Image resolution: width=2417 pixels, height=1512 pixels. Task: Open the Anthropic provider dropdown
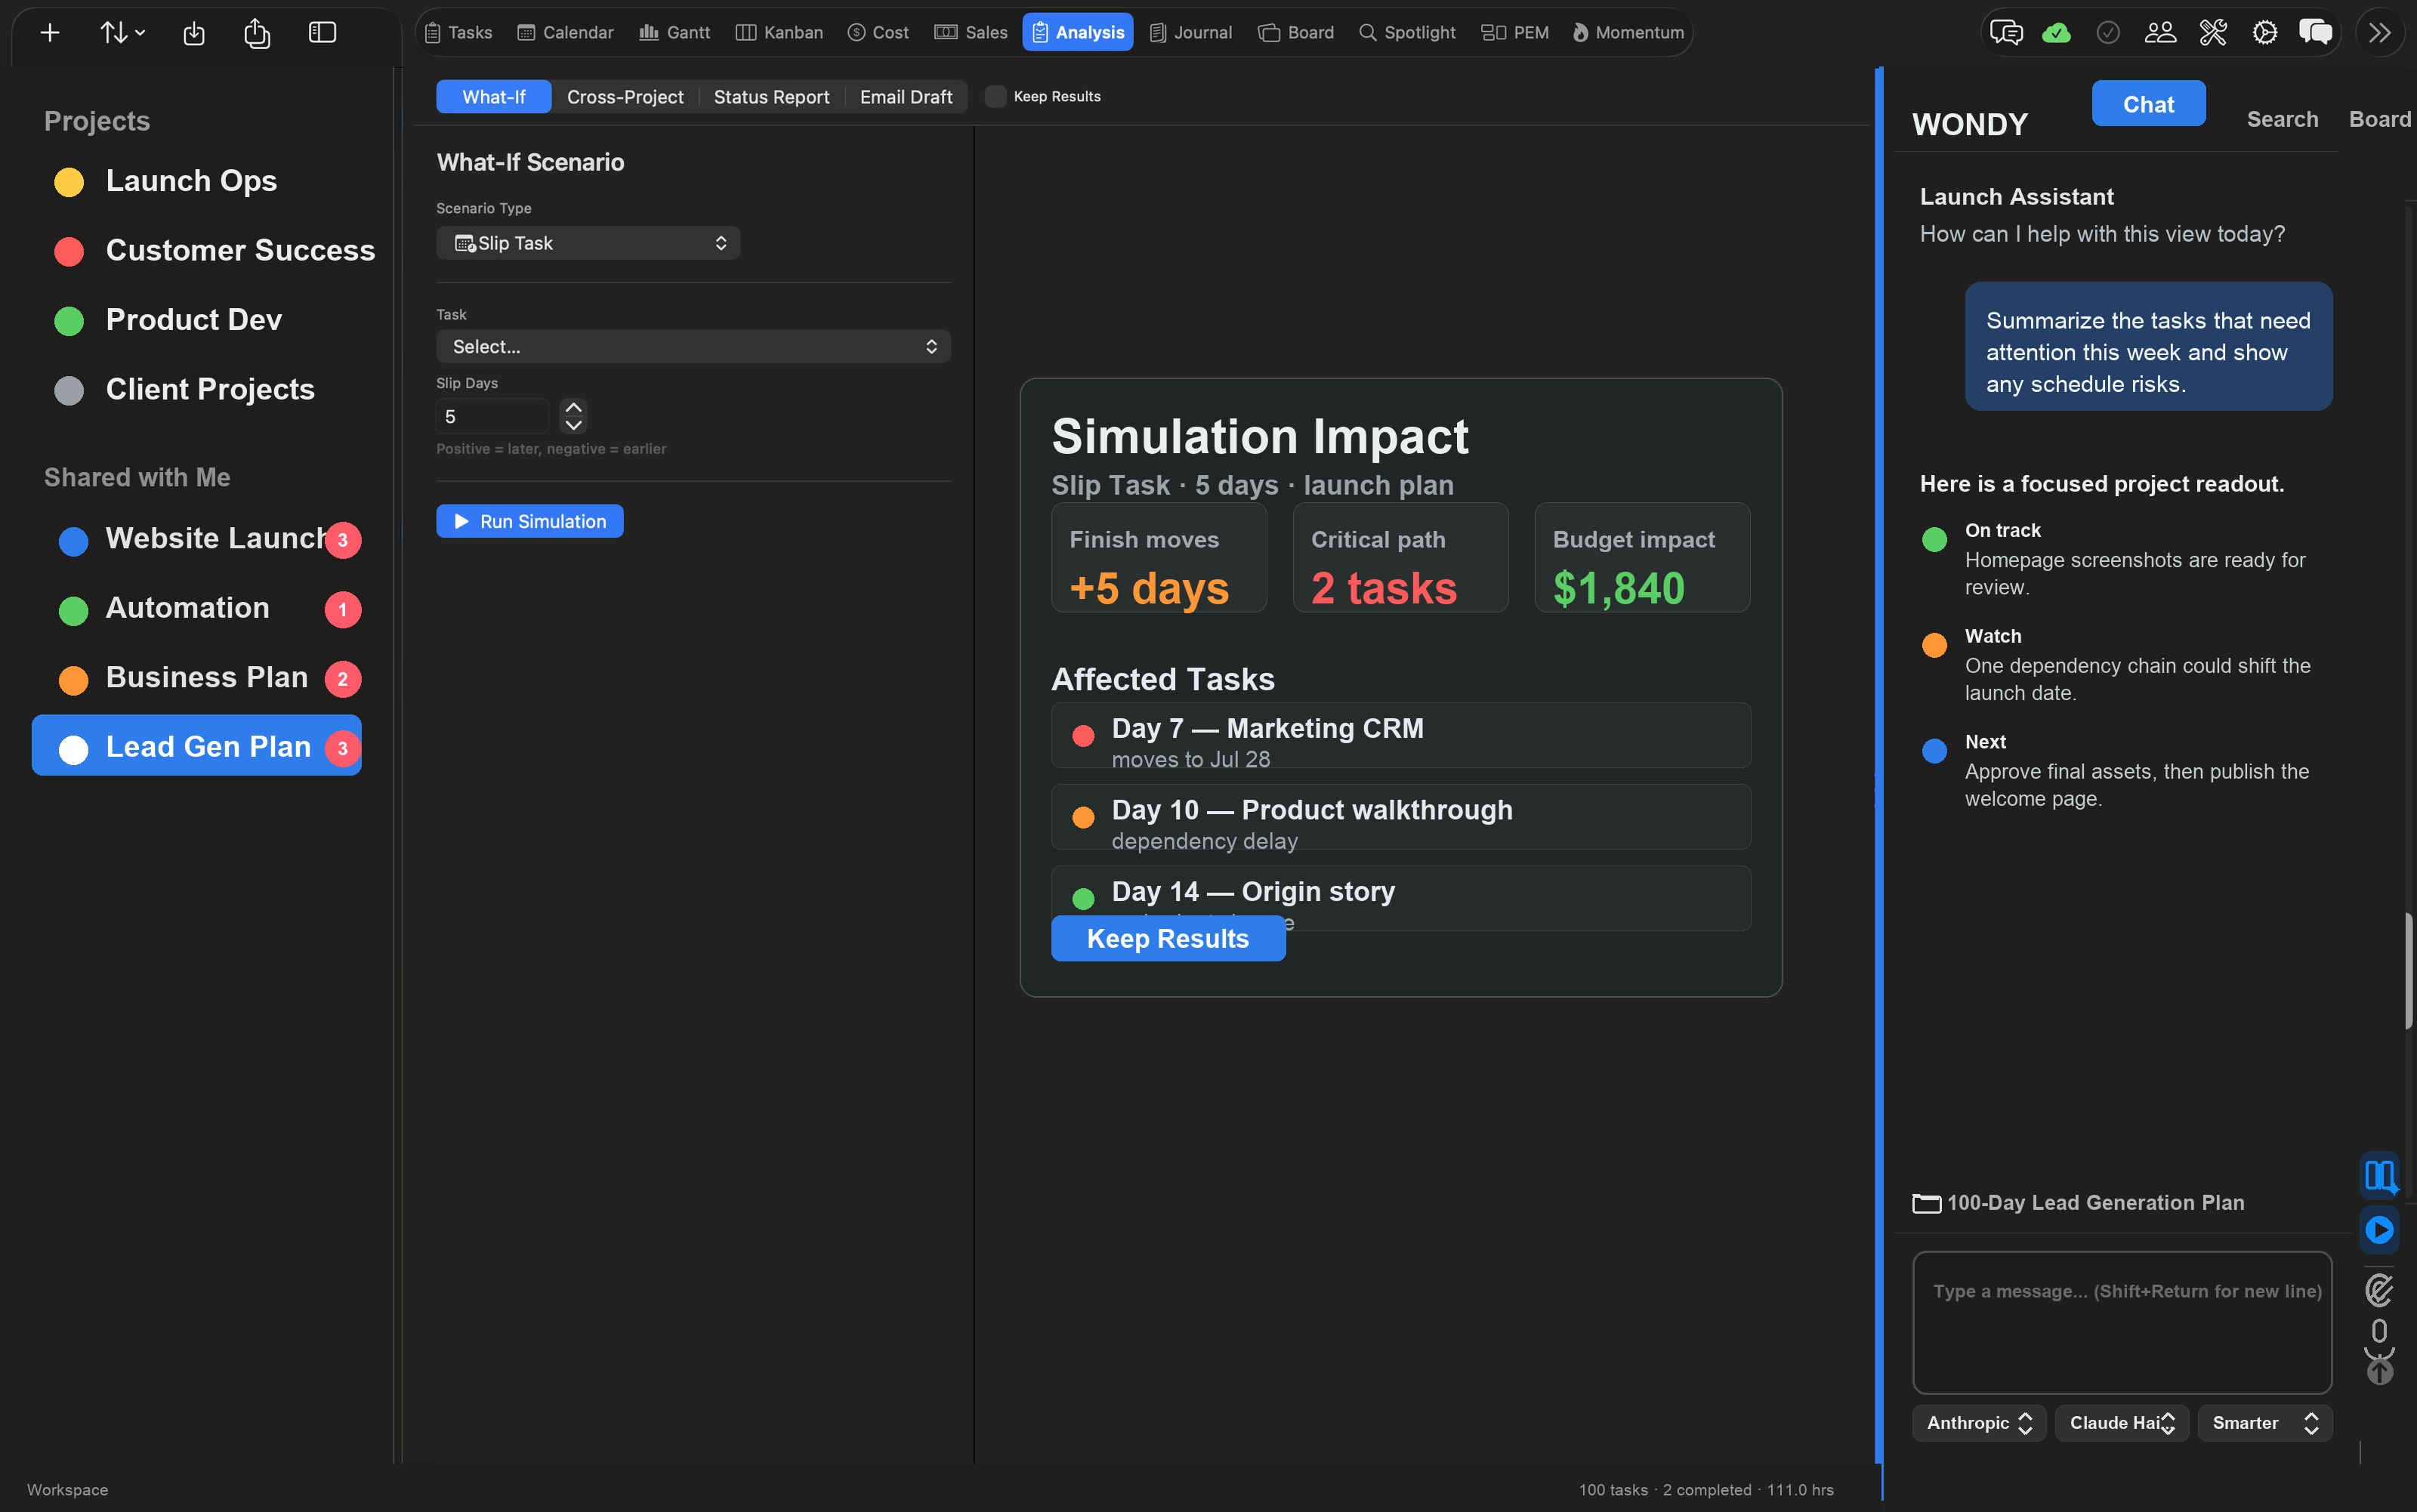[x=1979, y=1423]
